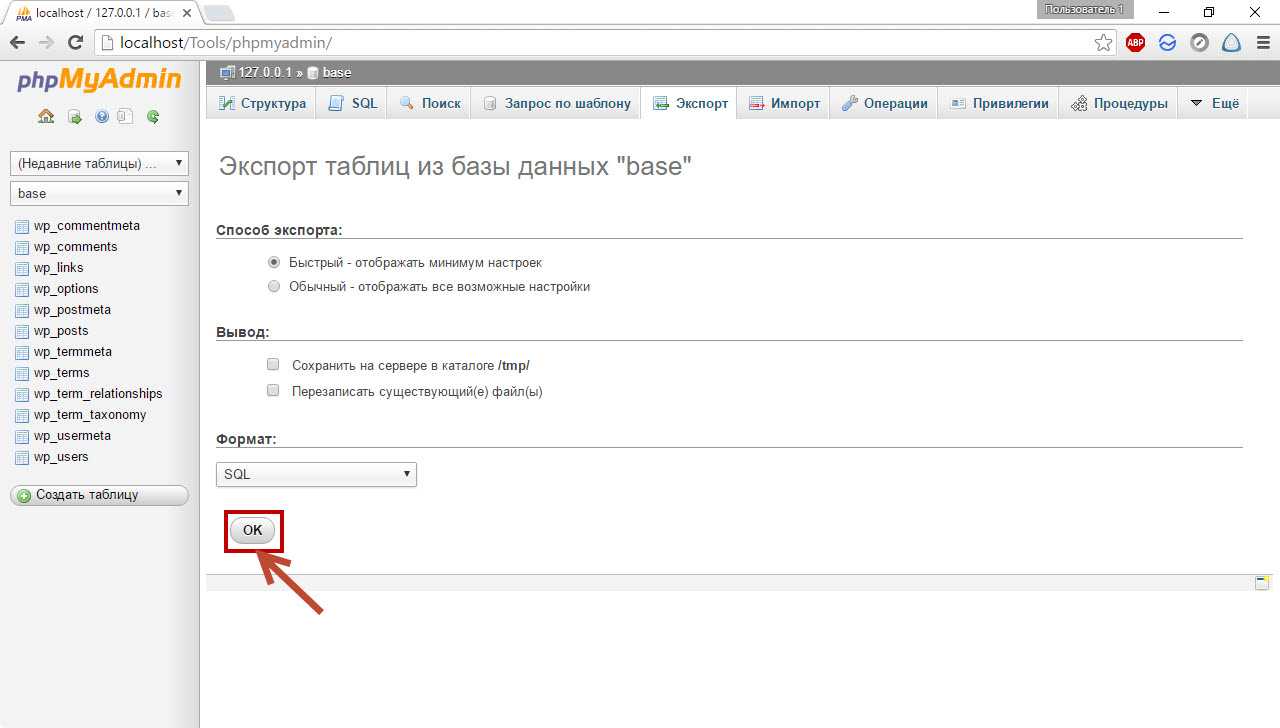
Task: Click the green reload navigation panel icon
Action: pyautogui.click(x=153, y=116)
